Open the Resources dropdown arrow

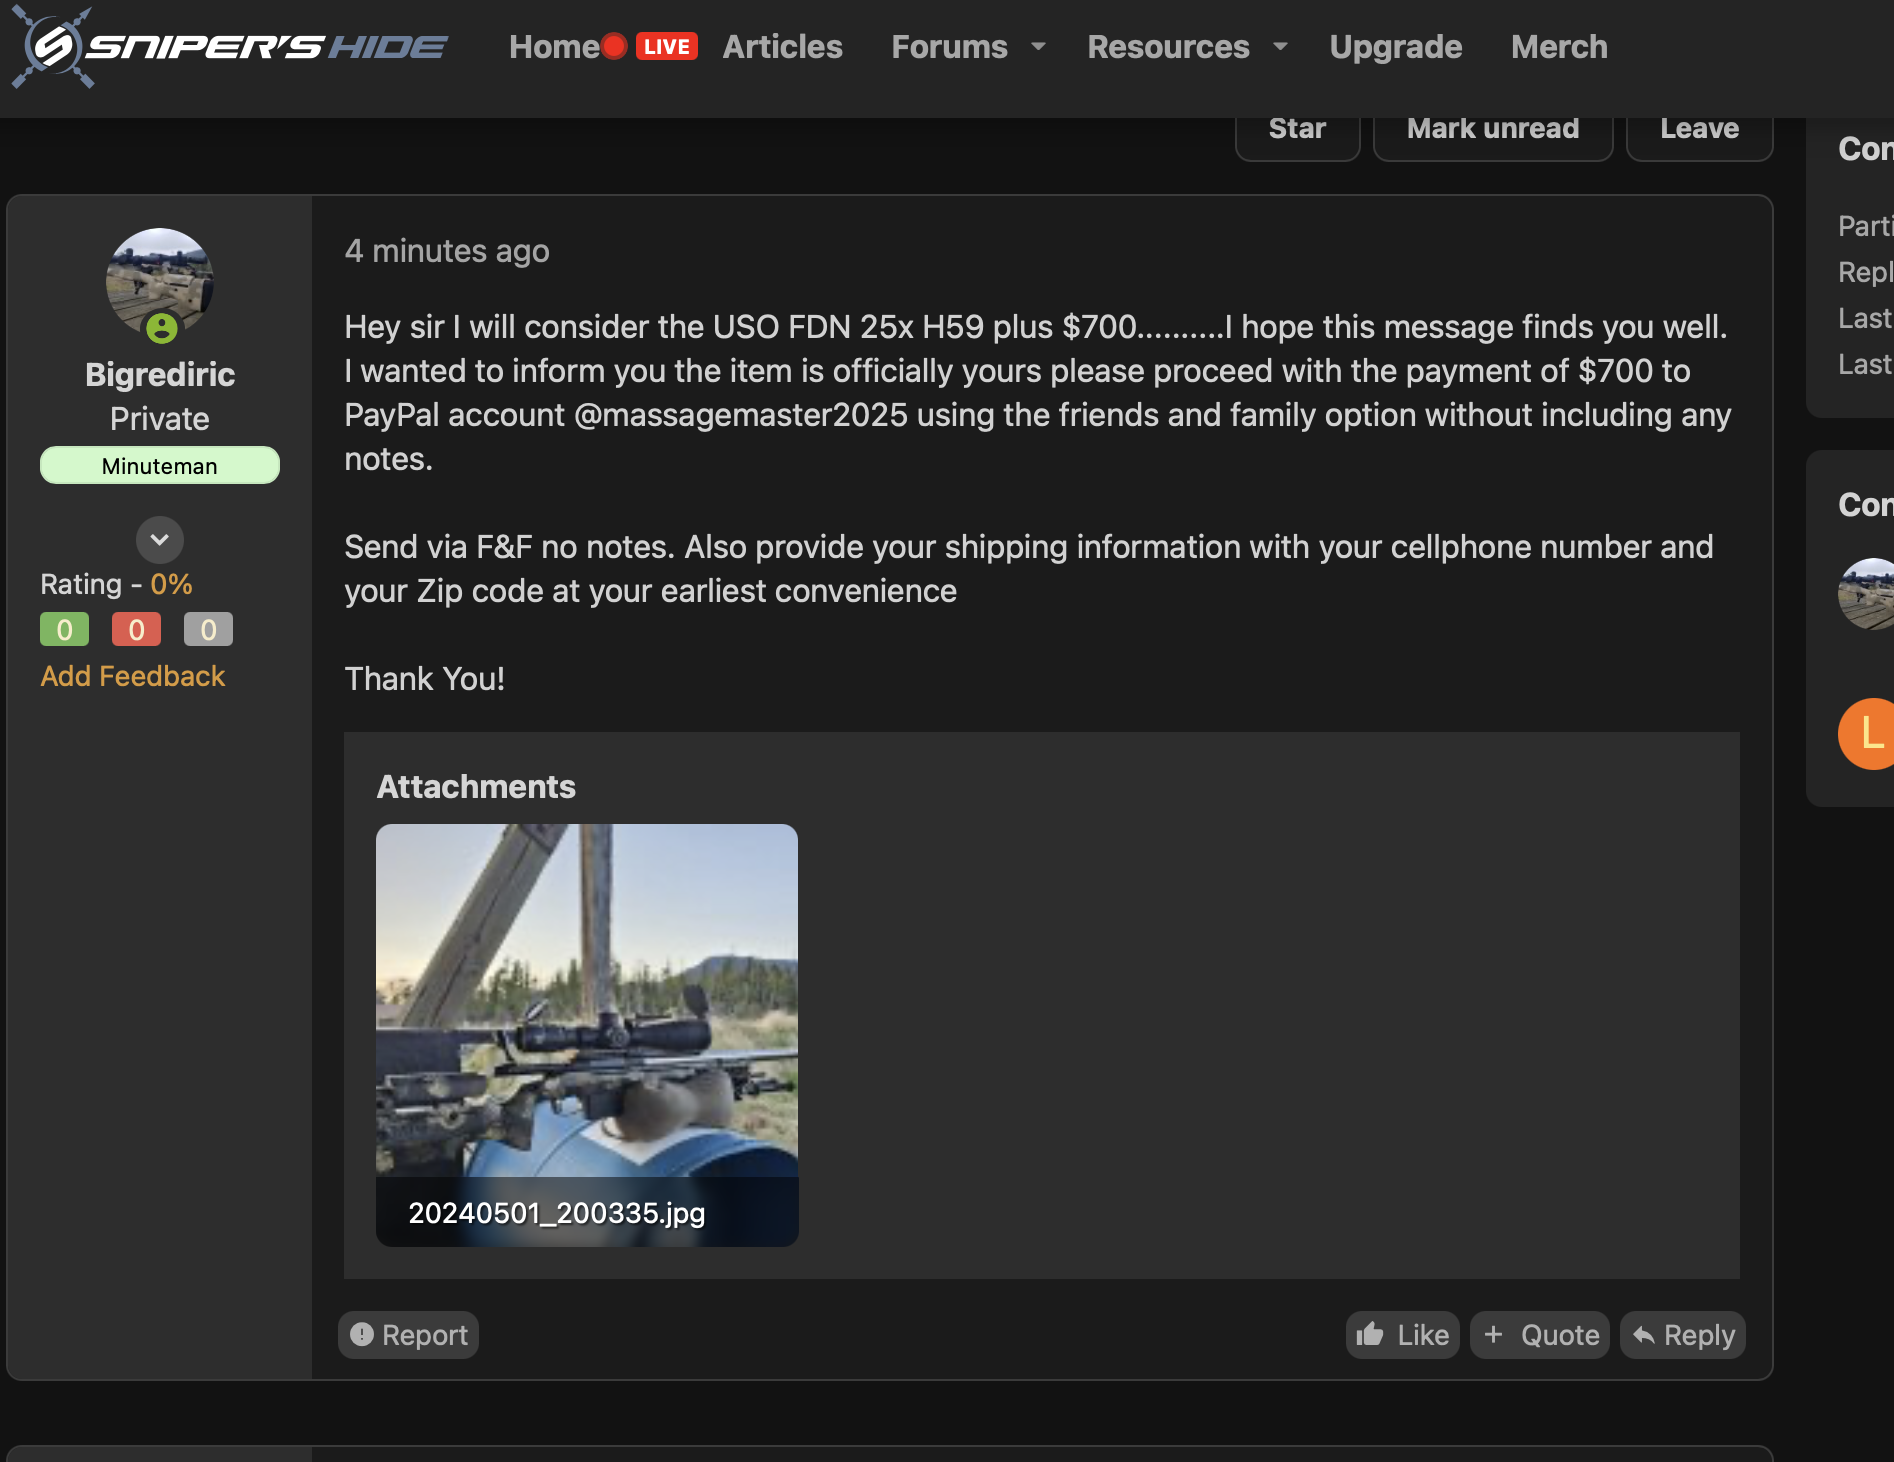(x=1280, y=47)
